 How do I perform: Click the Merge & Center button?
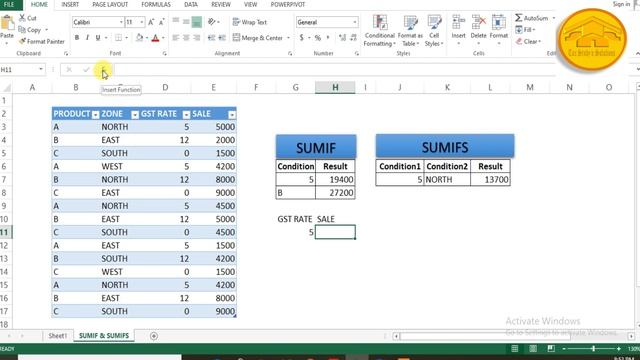pos(258,38)
